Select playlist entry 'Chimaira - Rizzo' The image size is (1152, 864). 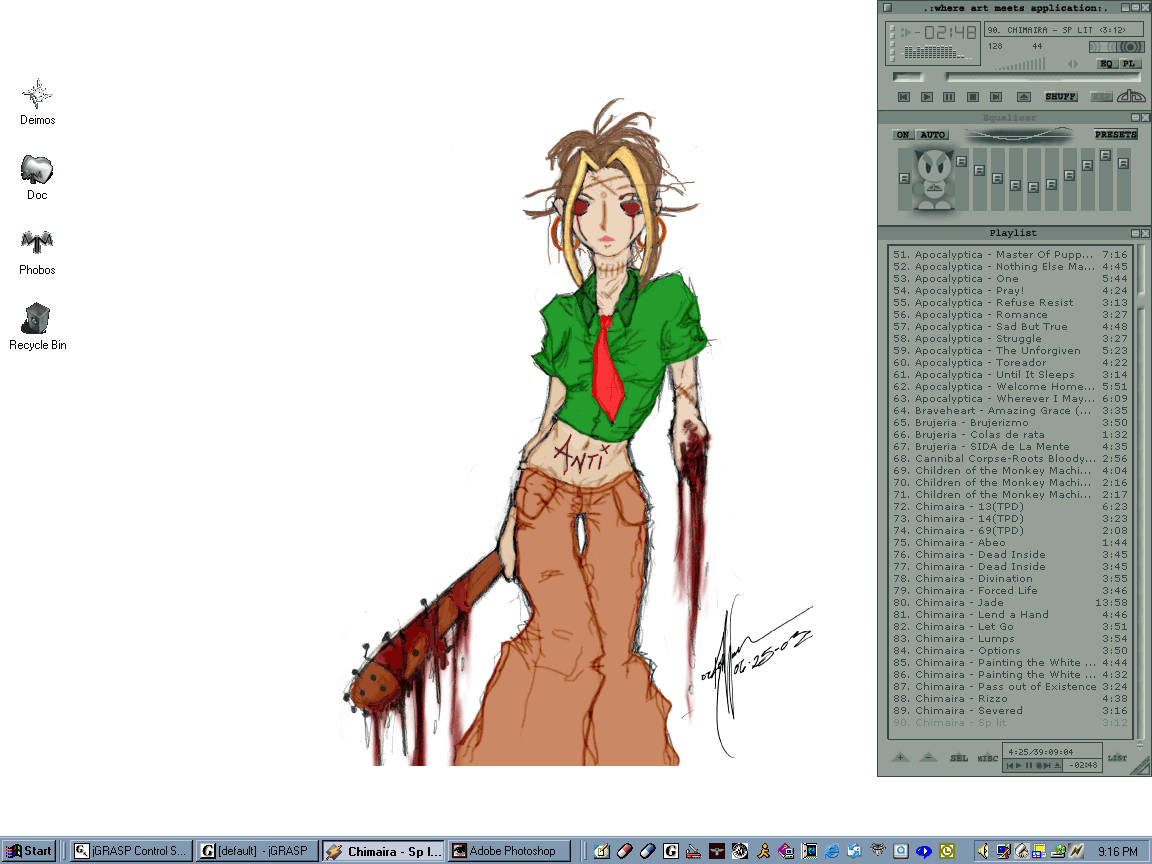point(1010,699)
